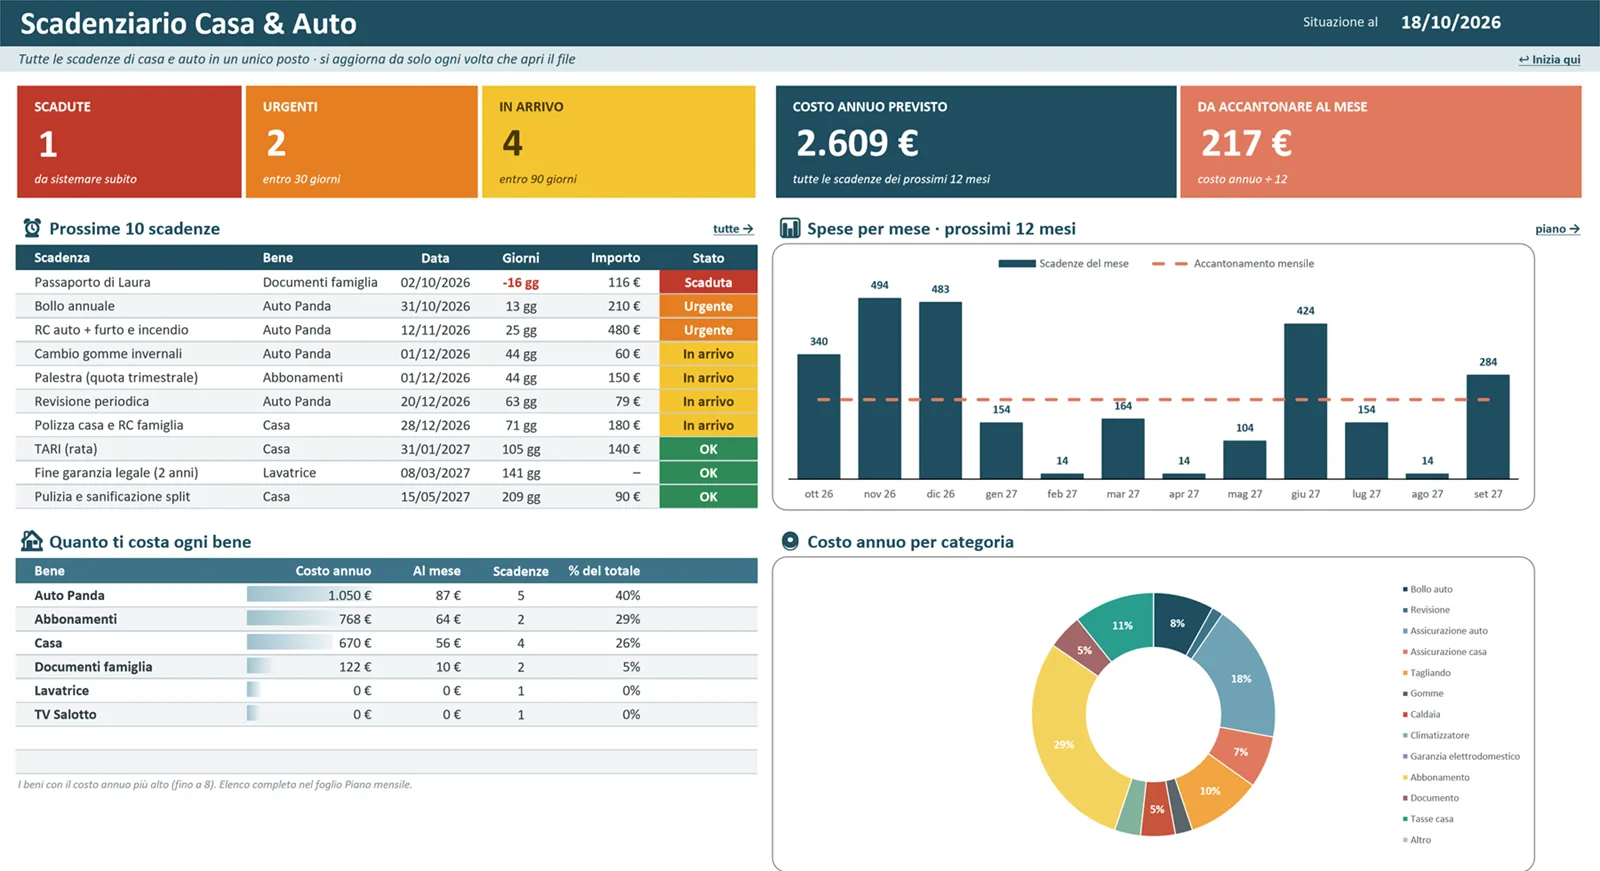Screen dimensions: 1600x871
Task: Click the 18% blue donut slice
Action: [x=1241, y=678]
